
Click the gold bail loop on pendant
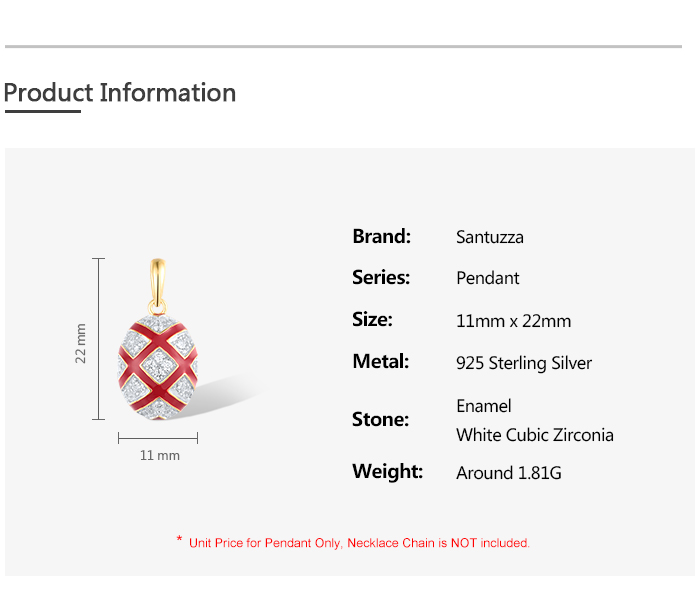pos(160,284)
